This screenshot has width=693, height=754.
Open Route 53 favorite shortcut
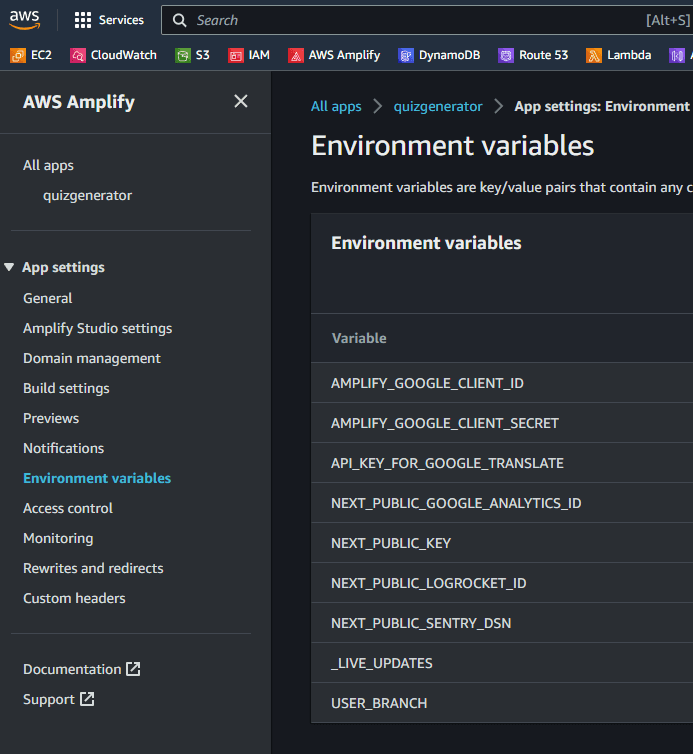pos(534,55)
